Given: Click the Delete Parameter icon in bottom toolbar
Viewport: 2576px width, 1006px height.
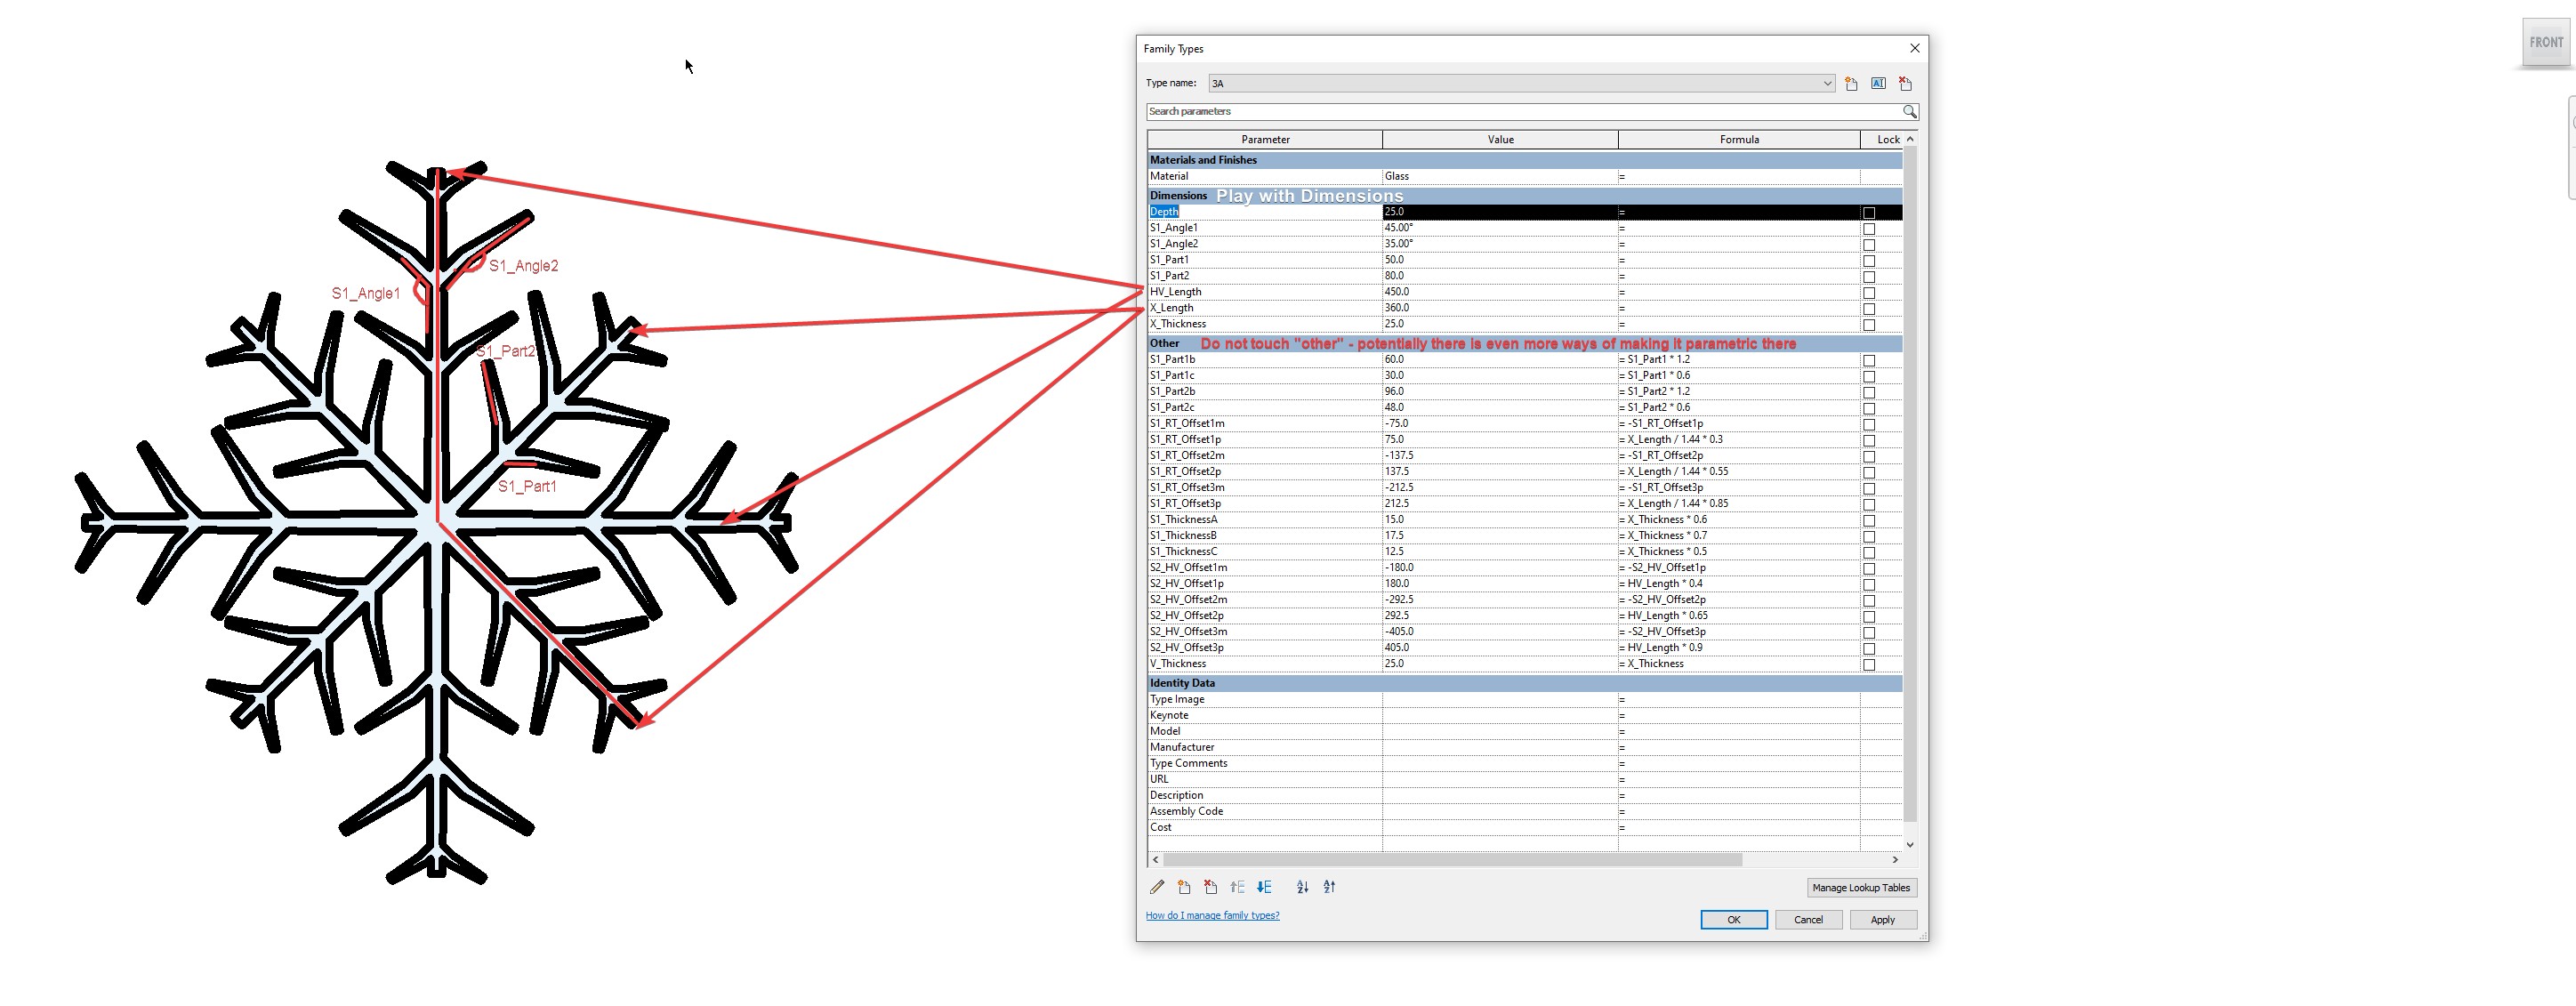Looking at the screenshot, I should point(1211,887).
